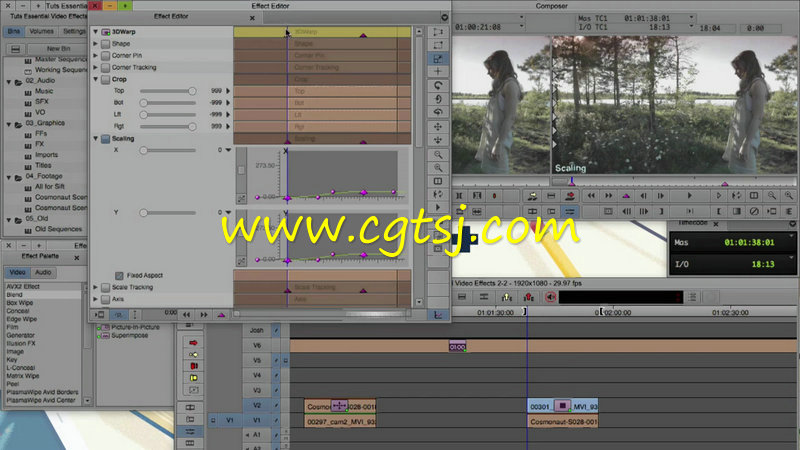Open the Settings tab

pyautogui.click(x=74, y=32)
